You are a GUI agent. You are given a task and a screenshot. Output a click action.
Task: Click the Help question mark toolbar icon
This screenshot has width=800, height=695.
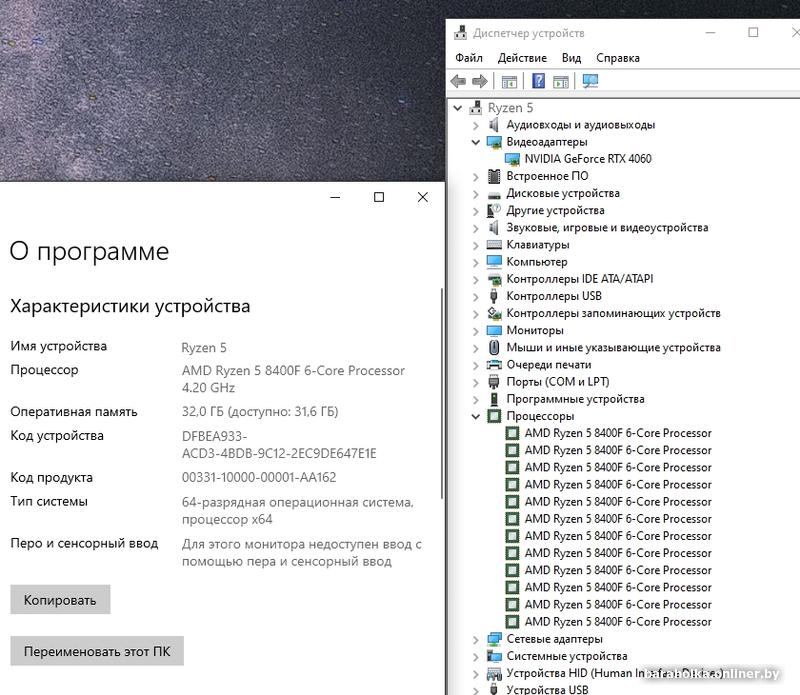pyautogui.click(x=538, y=81)
